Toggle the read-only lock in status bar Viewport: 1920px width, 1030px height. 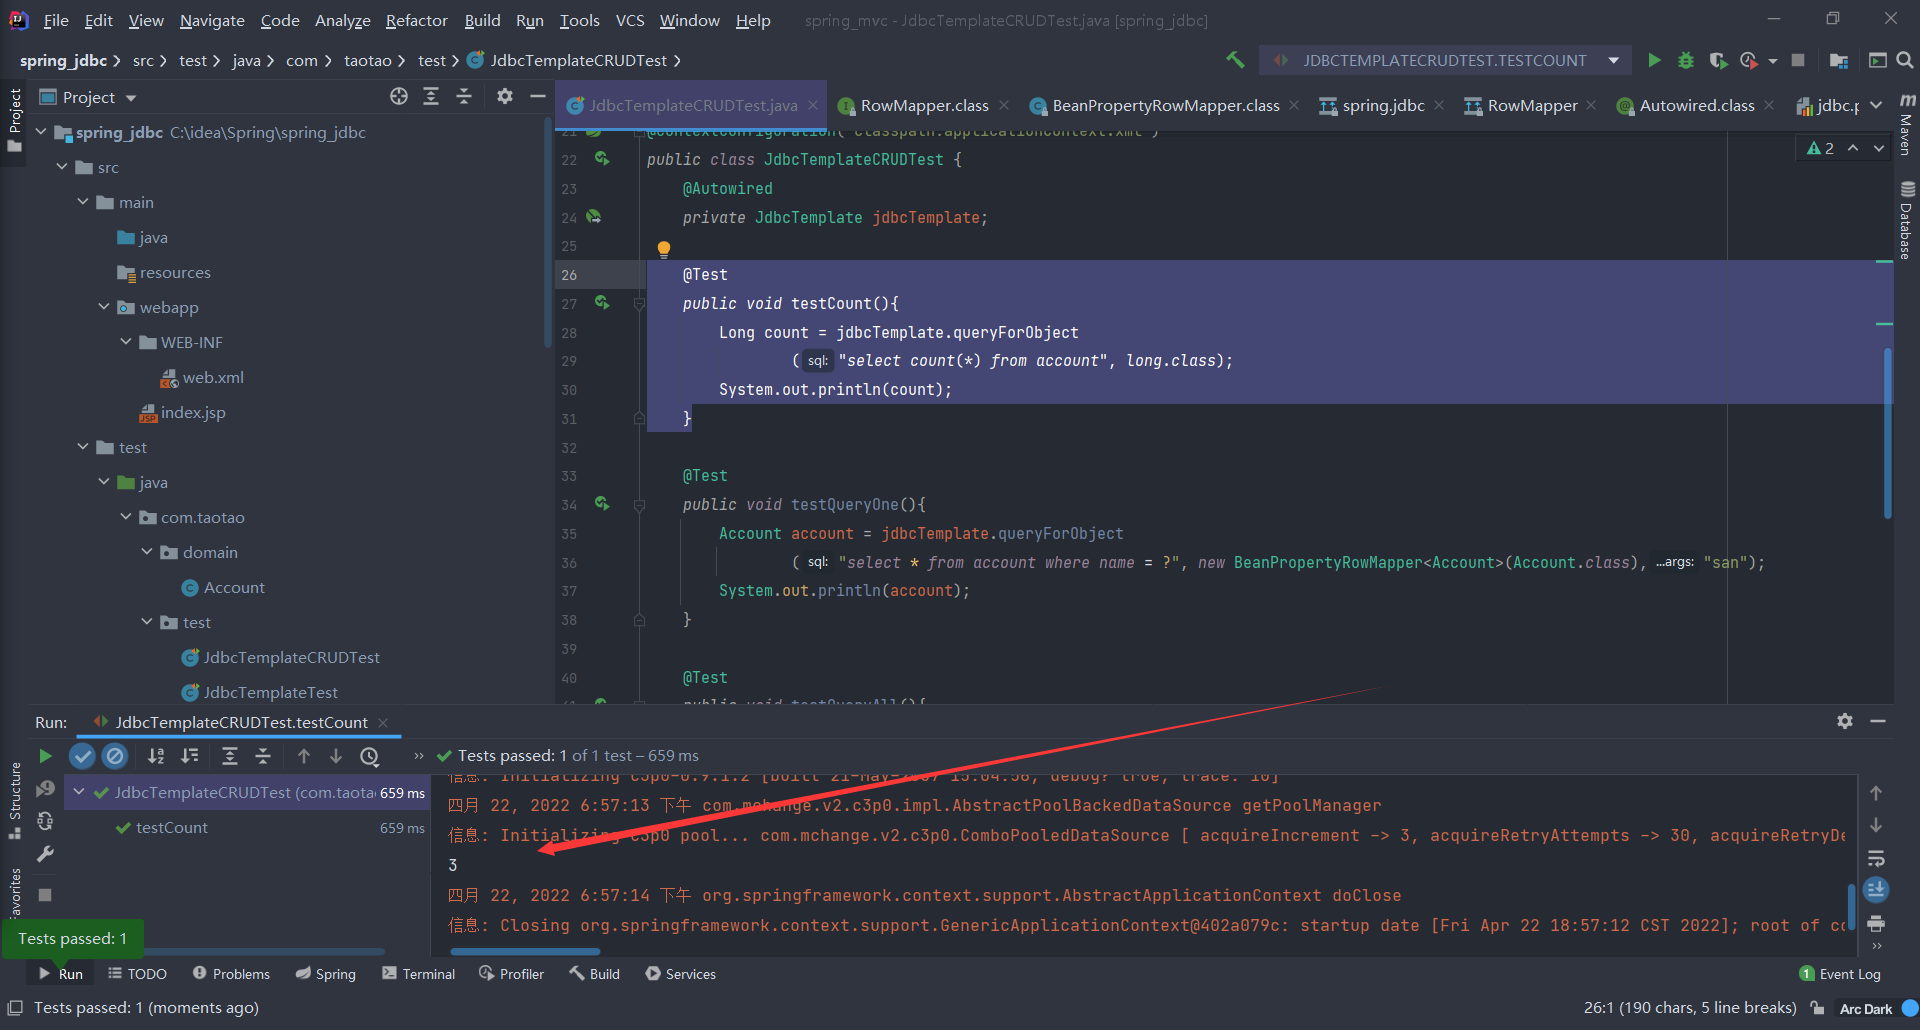coord(1818,1008)
